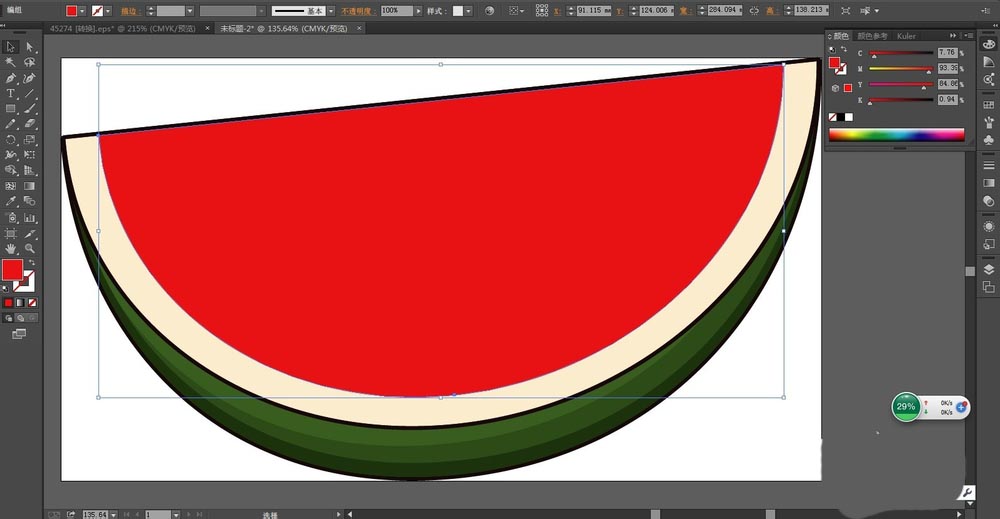1000x519 pixels.
Task: Select the Direct Selection (white arrow) tool
Action: pos(29,47)
